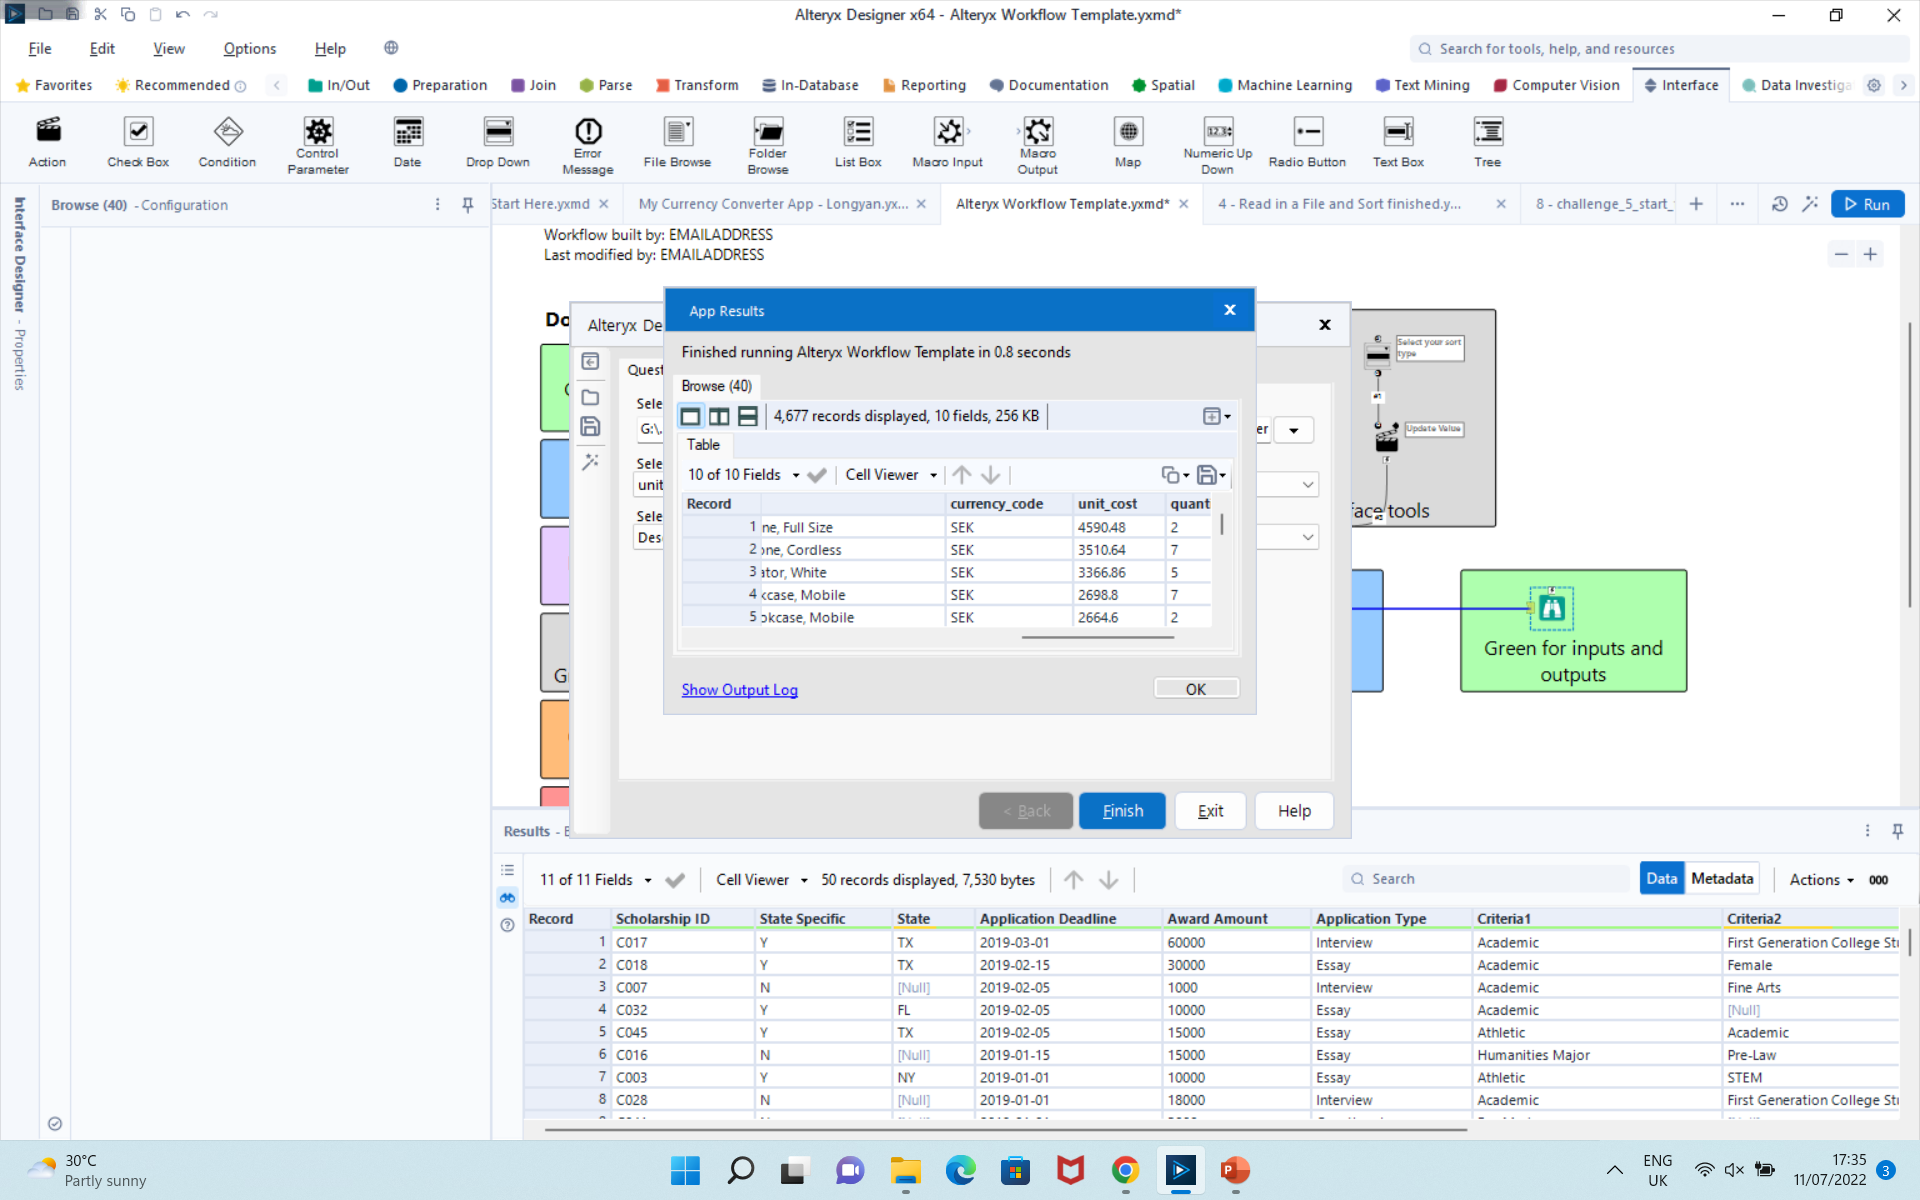1920x1200 pixels.
Task: Pin the Results window
Action: [x=1897, y=831]
